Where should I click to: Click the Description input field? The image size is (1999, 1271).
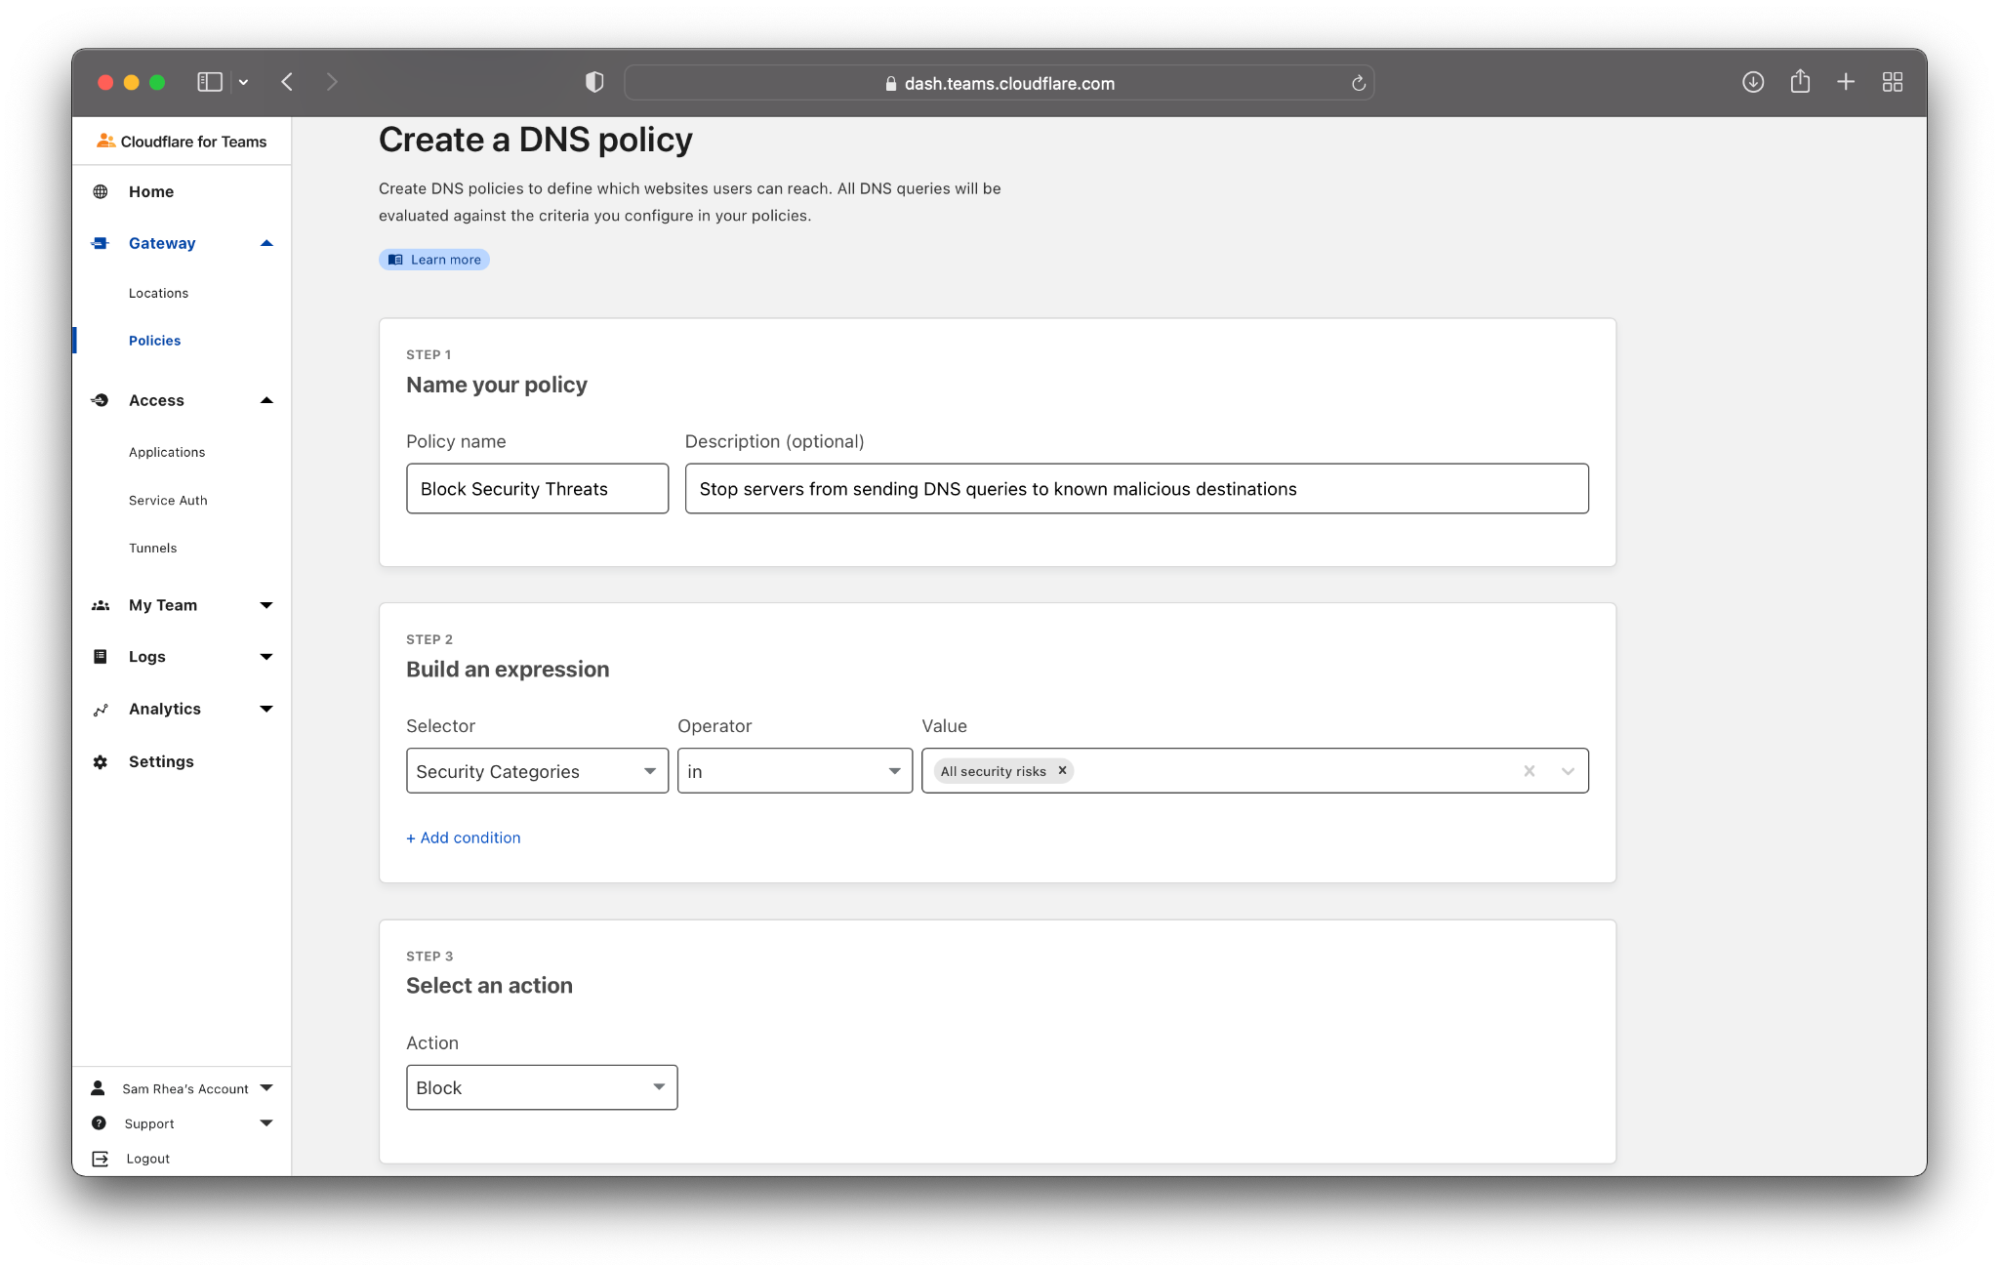[1136, 488]
